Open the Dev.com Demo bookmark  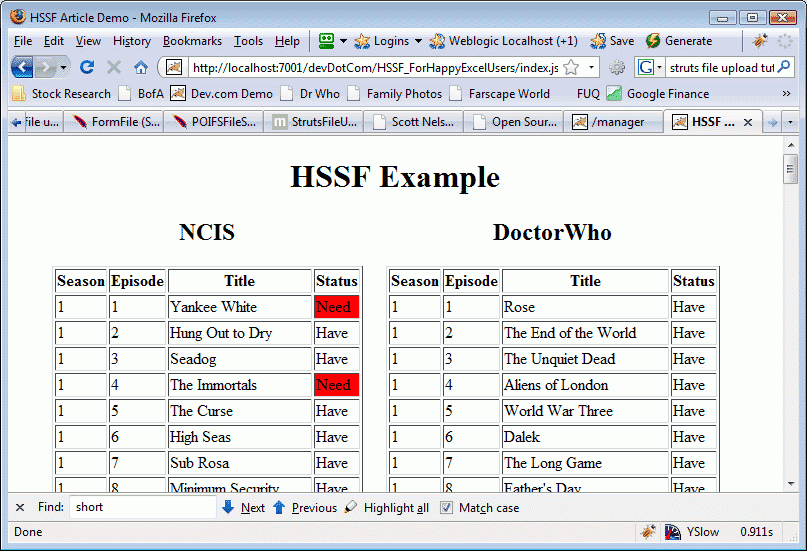222,94
